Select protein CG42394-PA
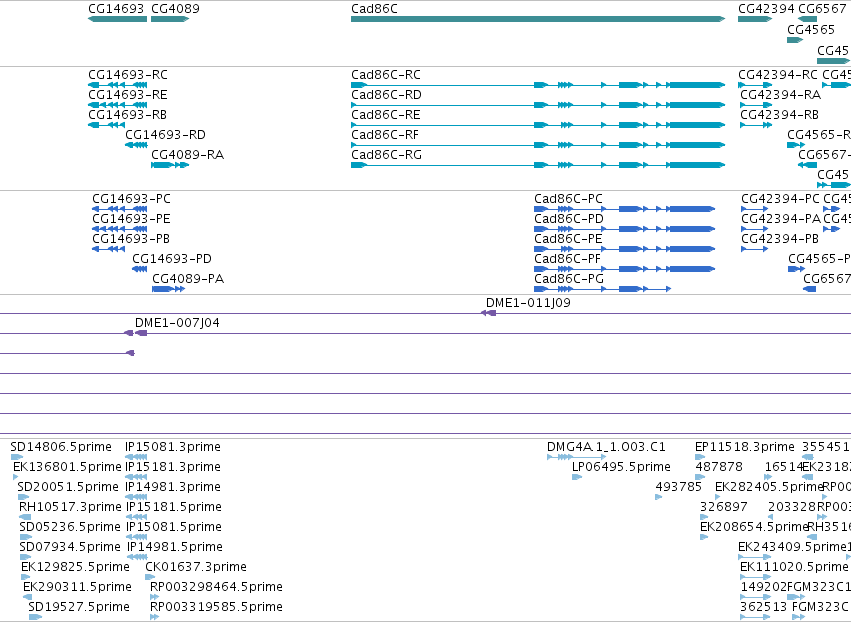 [754, 229]
